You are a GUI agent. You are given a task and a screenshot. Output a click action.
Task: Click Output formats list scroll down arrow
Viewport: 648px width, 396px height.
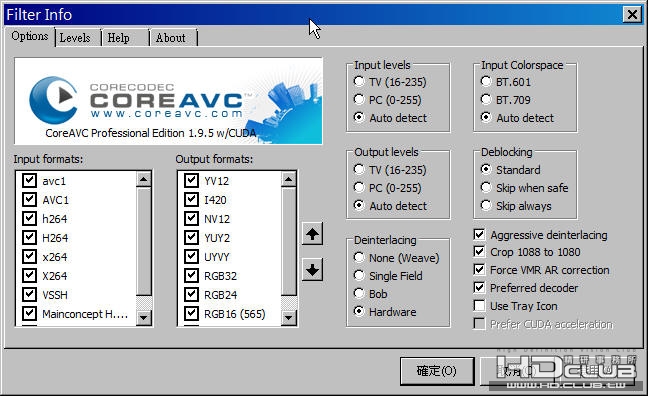(288, 317)
